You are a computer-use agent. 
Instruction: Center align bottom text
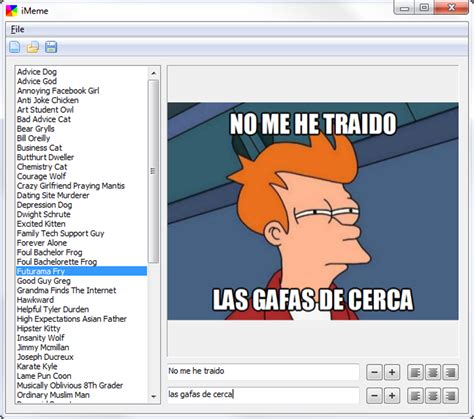tap(433, 396)
